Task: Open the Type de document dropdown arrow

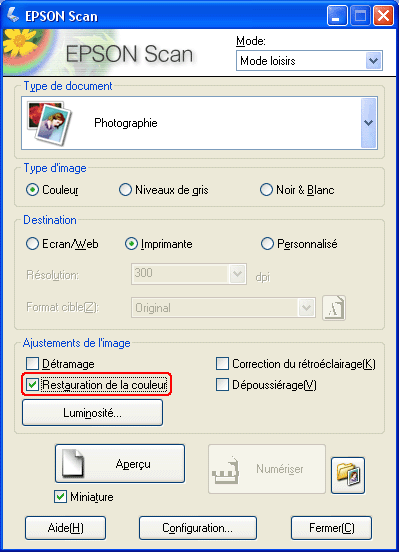Action: tap(369, 123)
